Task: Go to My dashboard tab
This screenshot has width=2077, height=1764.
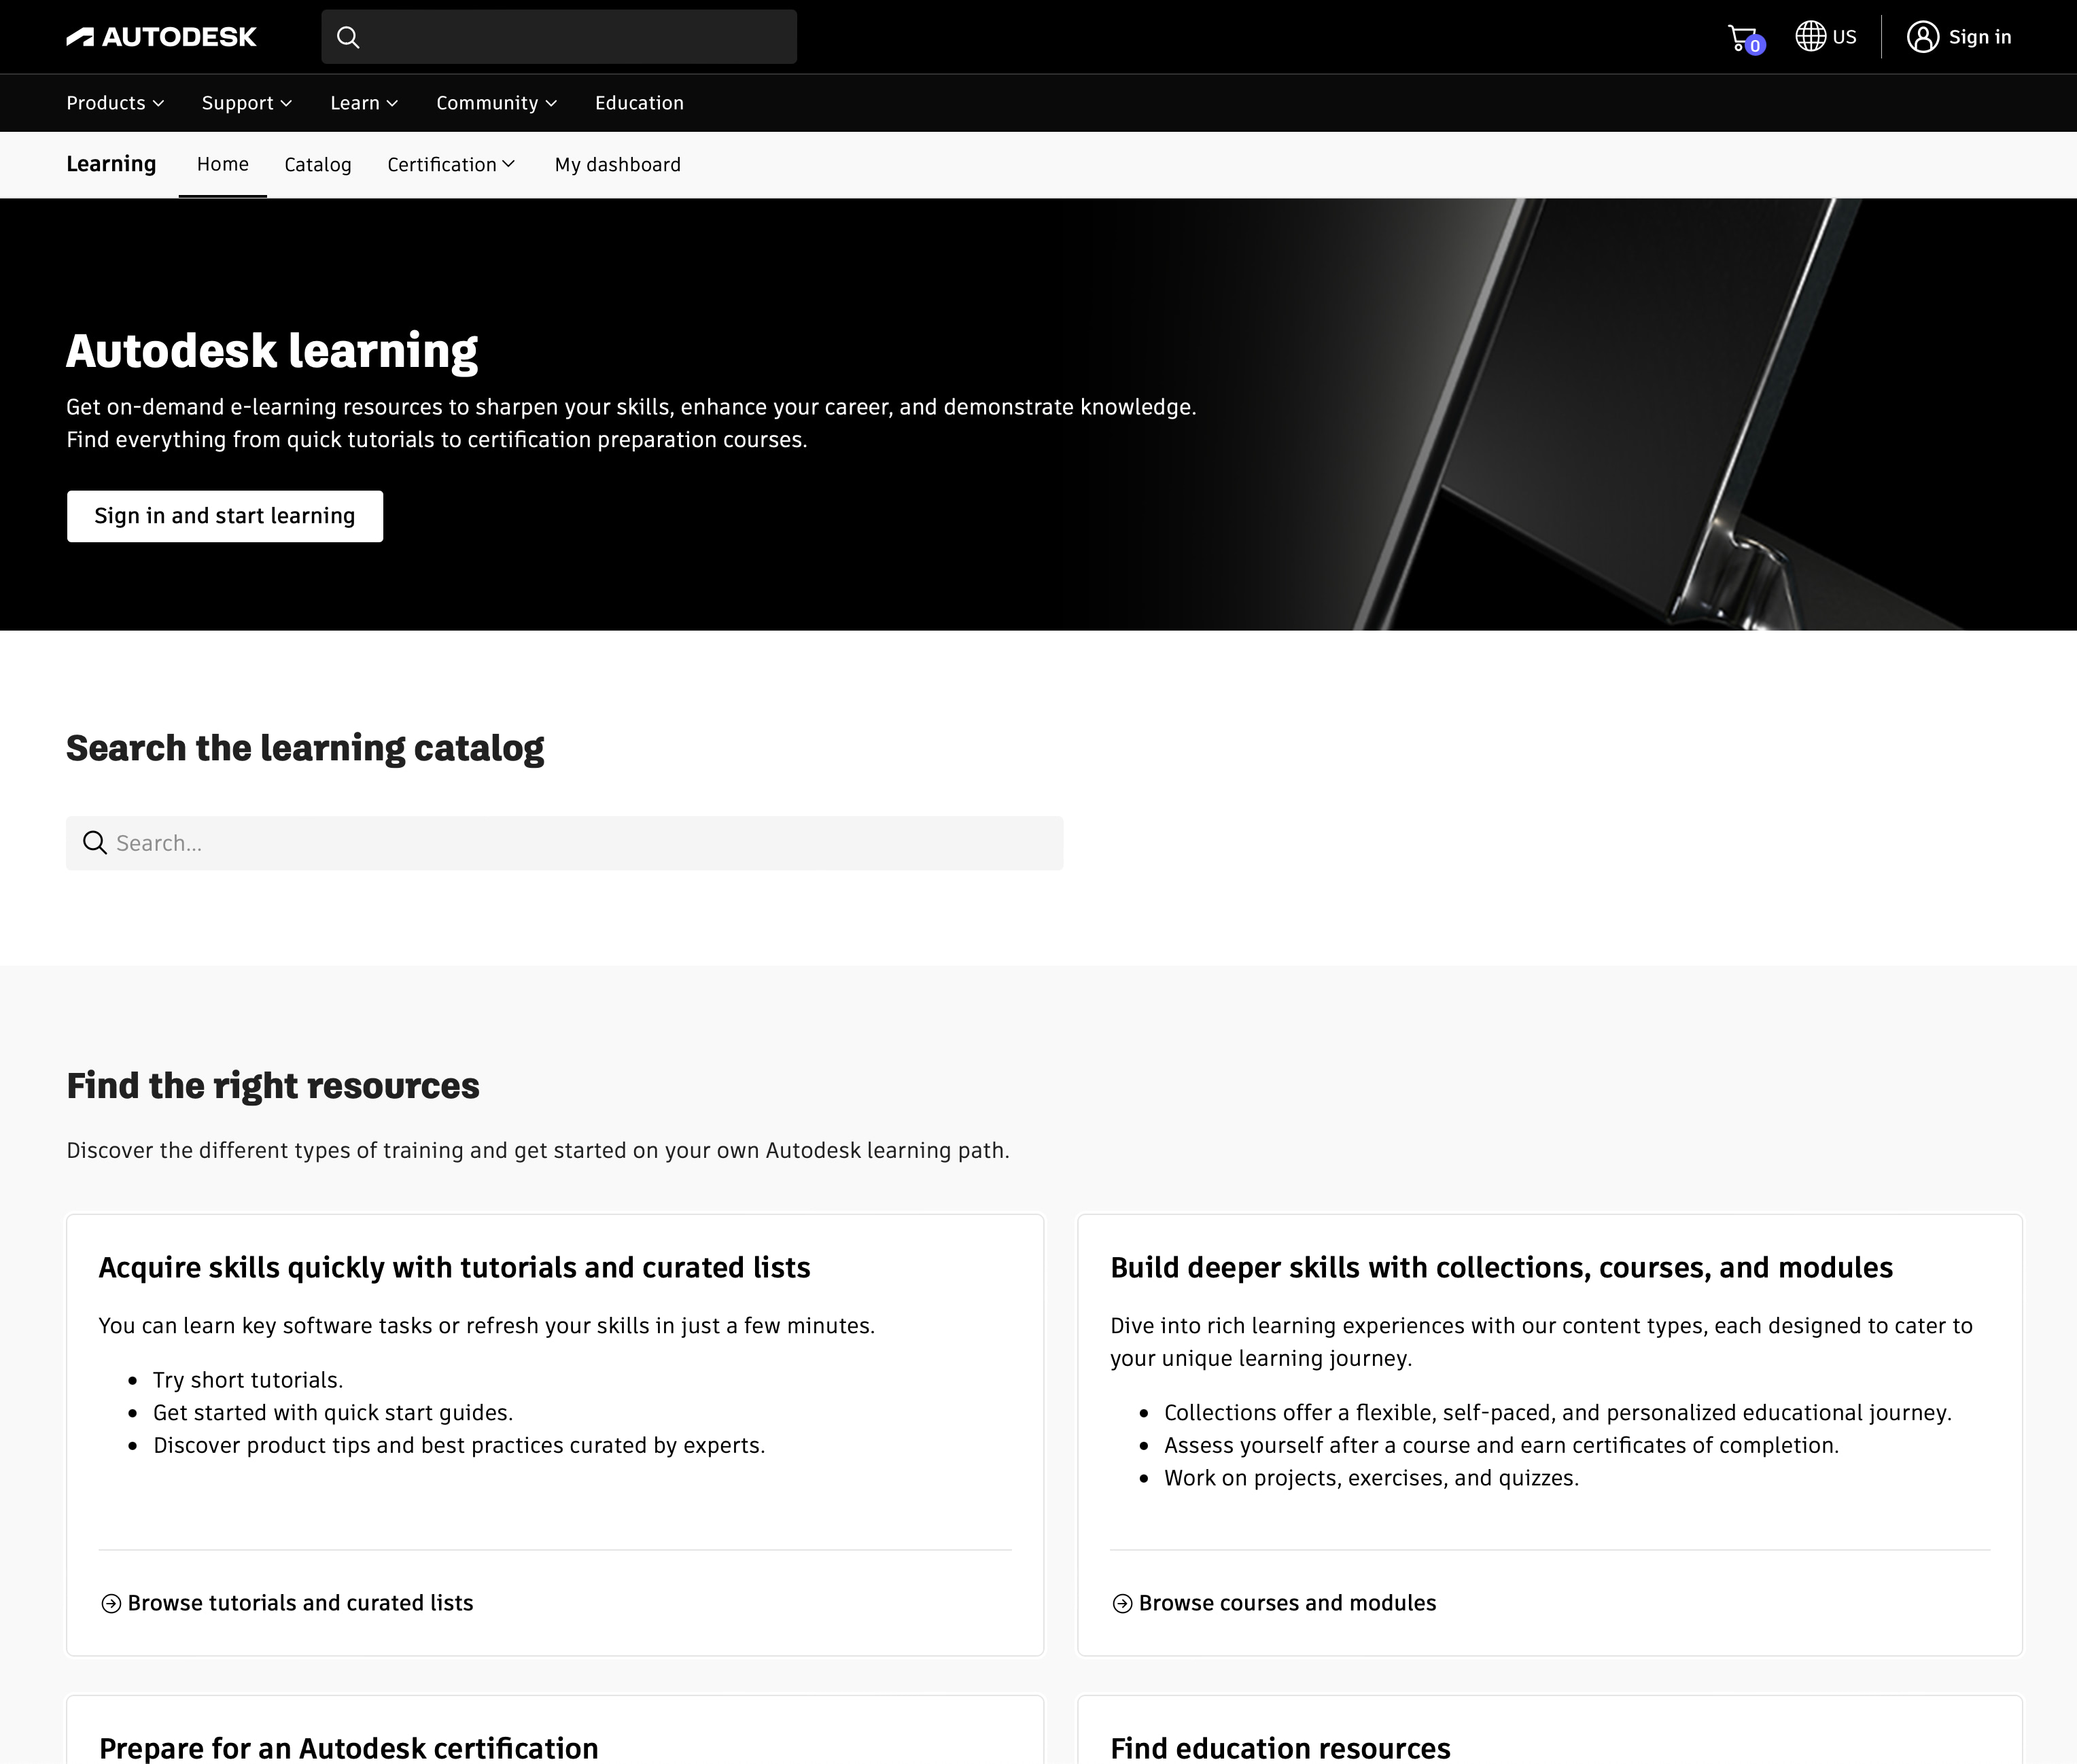Action: click(618, 165)
